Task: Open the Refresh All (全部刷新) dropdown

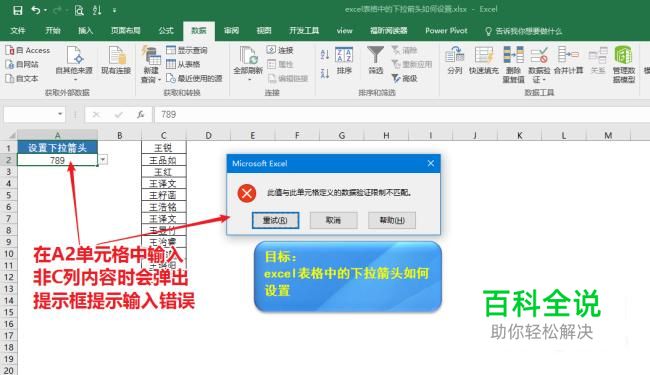Action: (248, 63)
